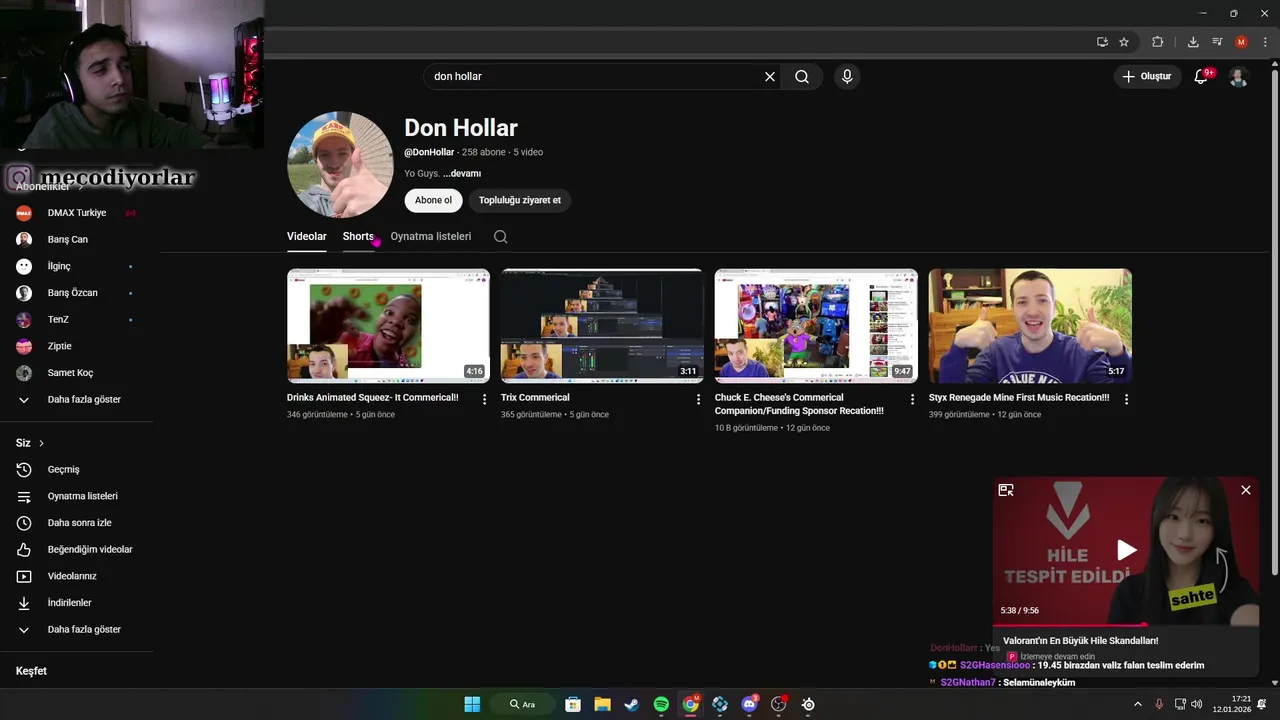
Task: Switch to the channel Oynatma listeleri tab
Action: [x=430, y=237]
